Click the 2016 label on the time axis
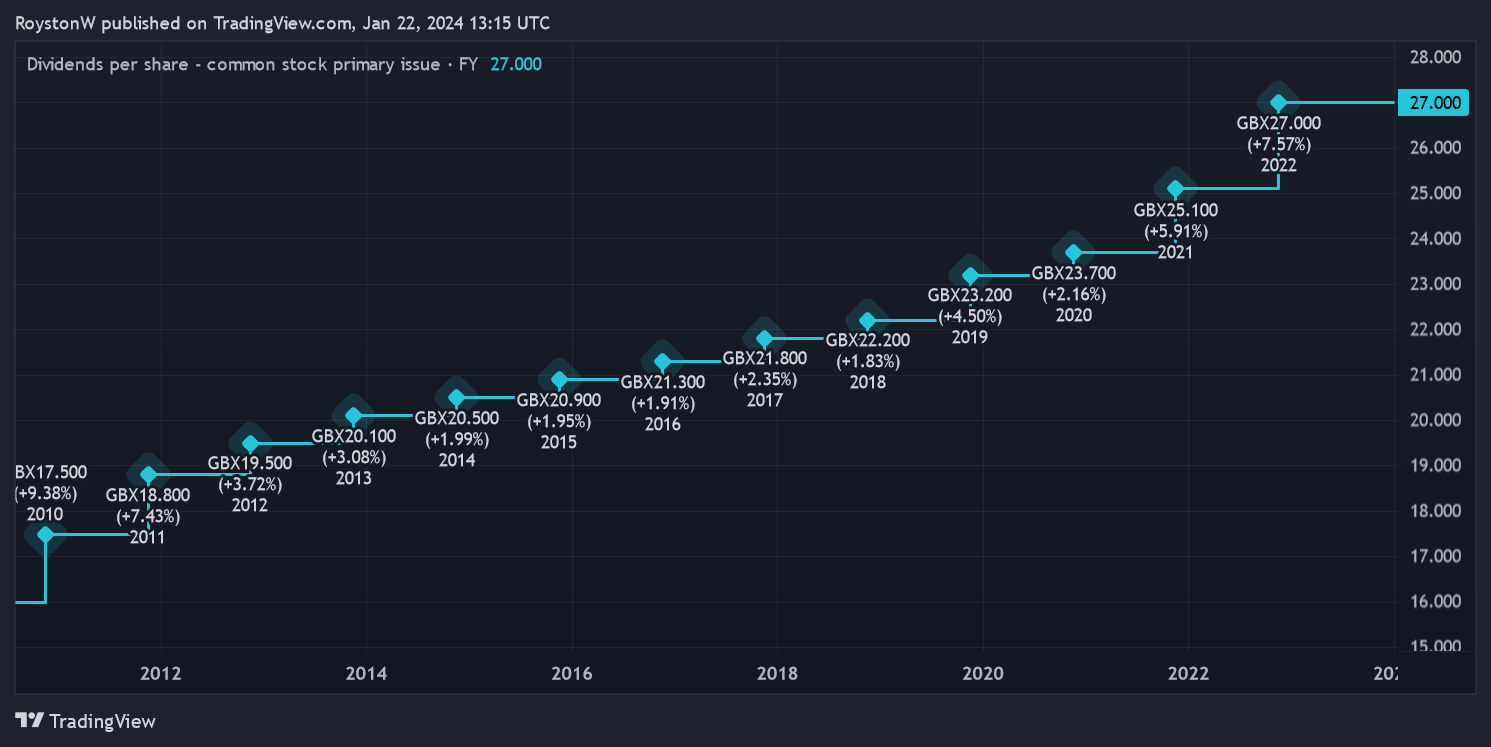1491x747 pixels. [572, 673]
